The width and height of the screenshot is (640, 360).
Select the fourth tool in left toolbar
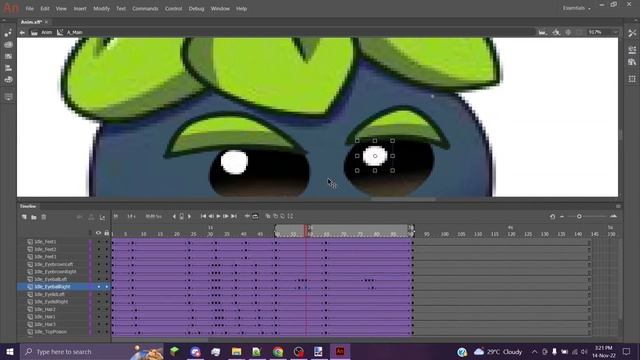pyautogui.click(x=8, y=68)
